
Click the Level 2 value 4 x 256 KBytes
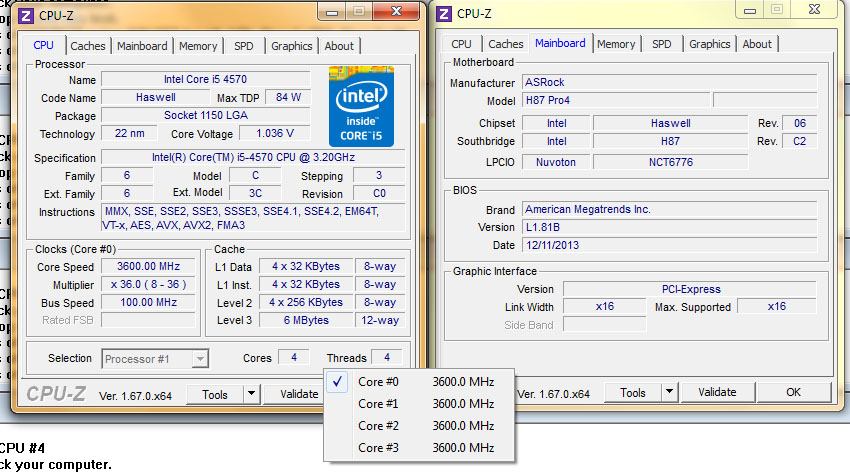pos(306,302)
